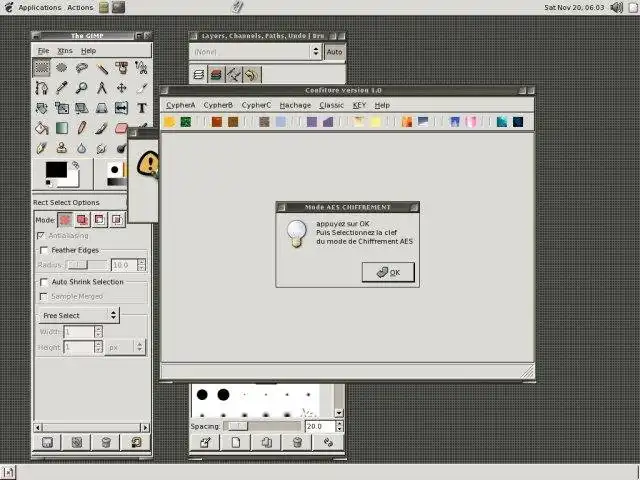Select the Paintbrush tool
Screen dimensions: 640x480
(101, 128)
